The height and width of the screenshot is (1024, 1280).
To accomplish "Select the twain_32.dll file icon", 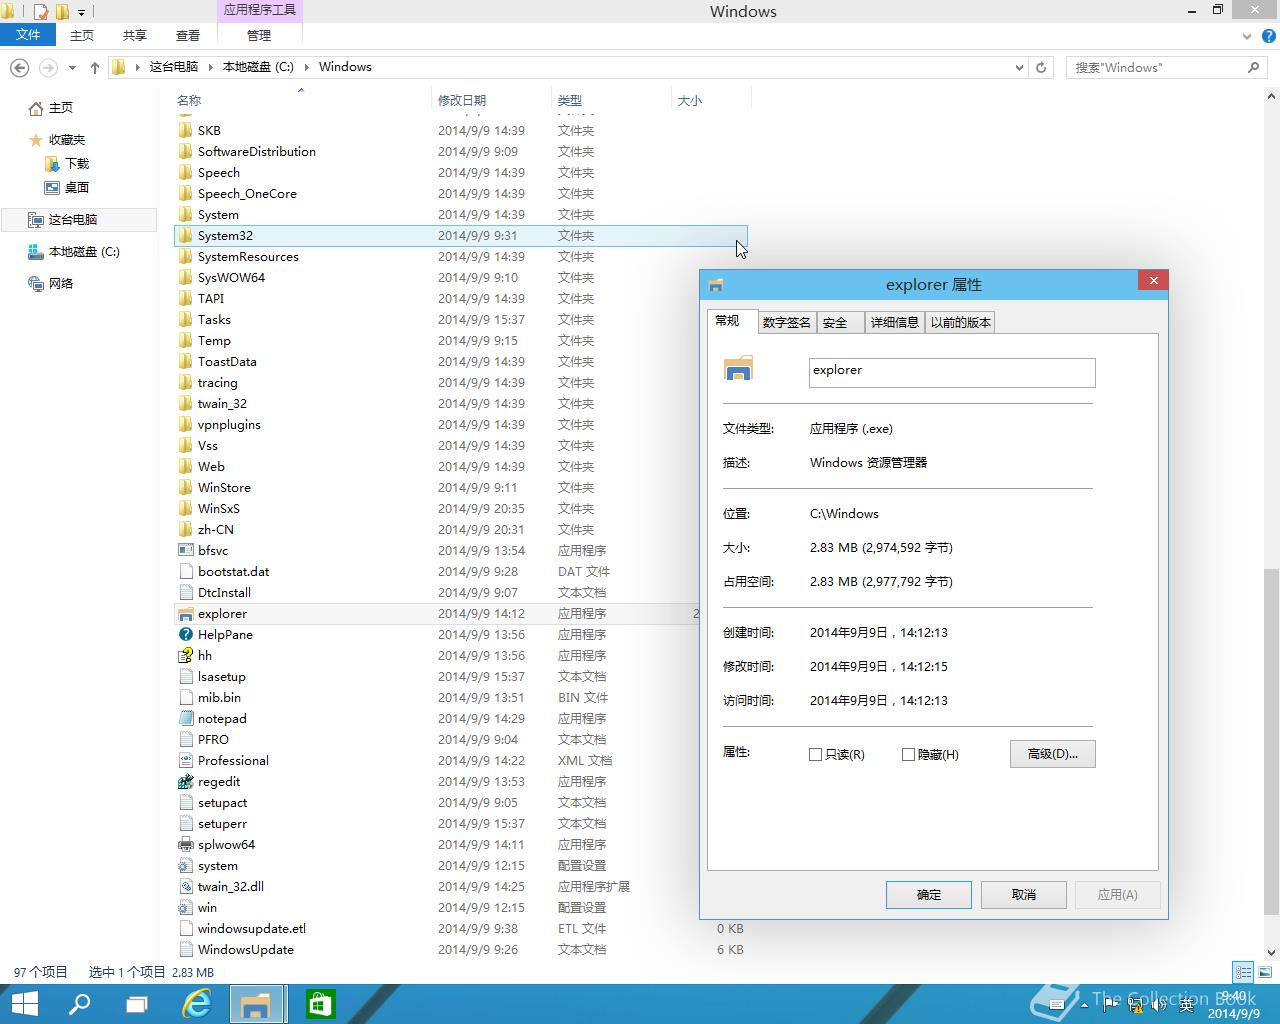I will pyautogui.click(x=186, y=886).
